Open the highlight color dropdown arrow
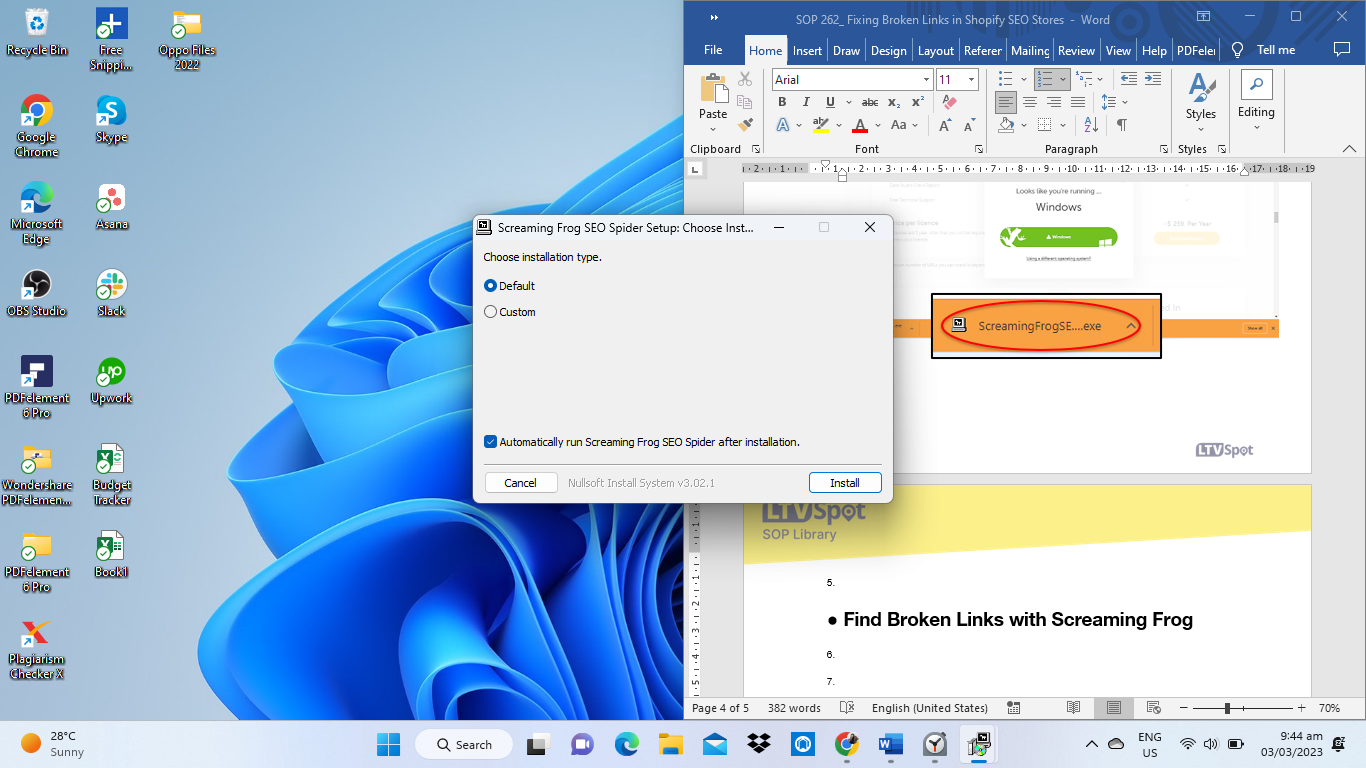 point(840,125)
